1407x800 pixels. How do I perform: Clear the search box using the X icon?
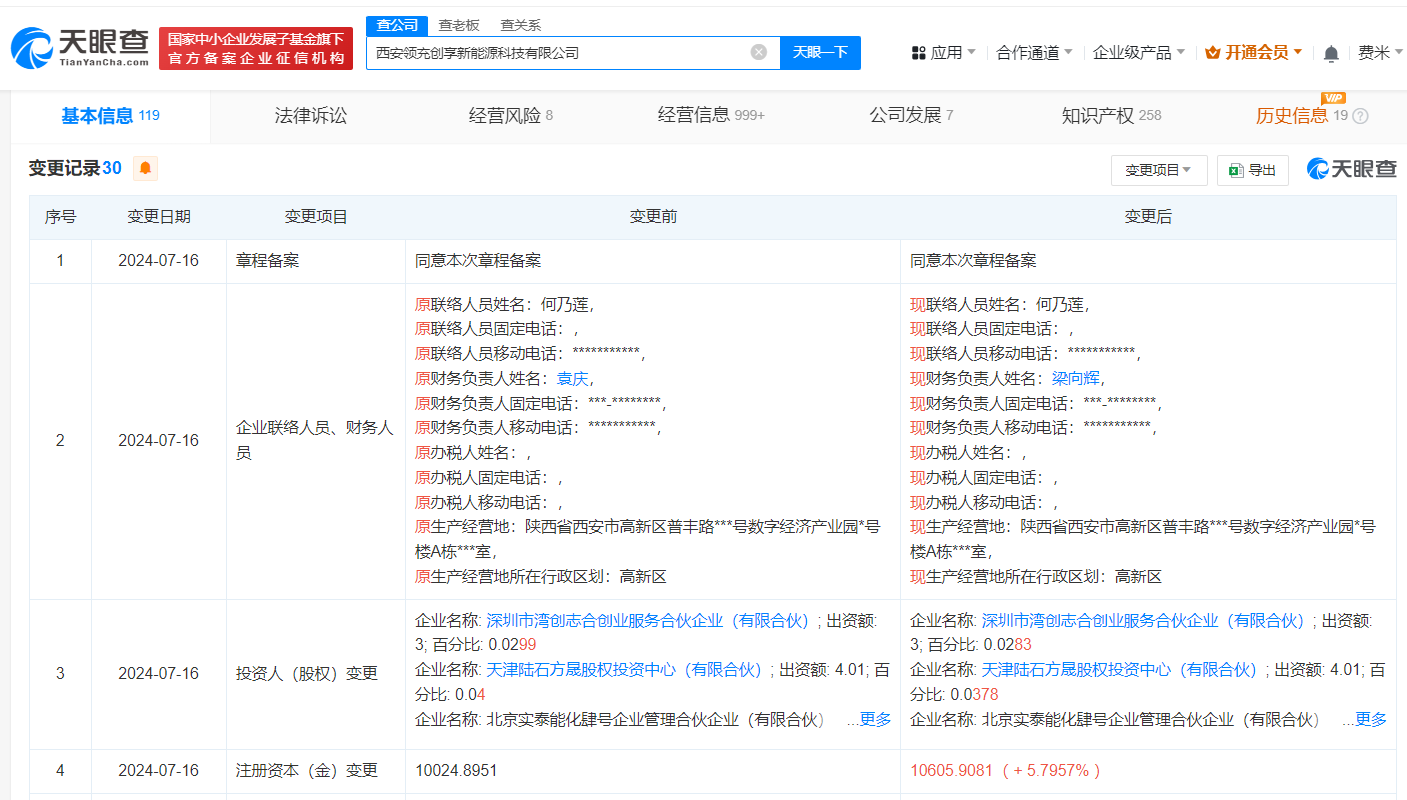(757, 53)
